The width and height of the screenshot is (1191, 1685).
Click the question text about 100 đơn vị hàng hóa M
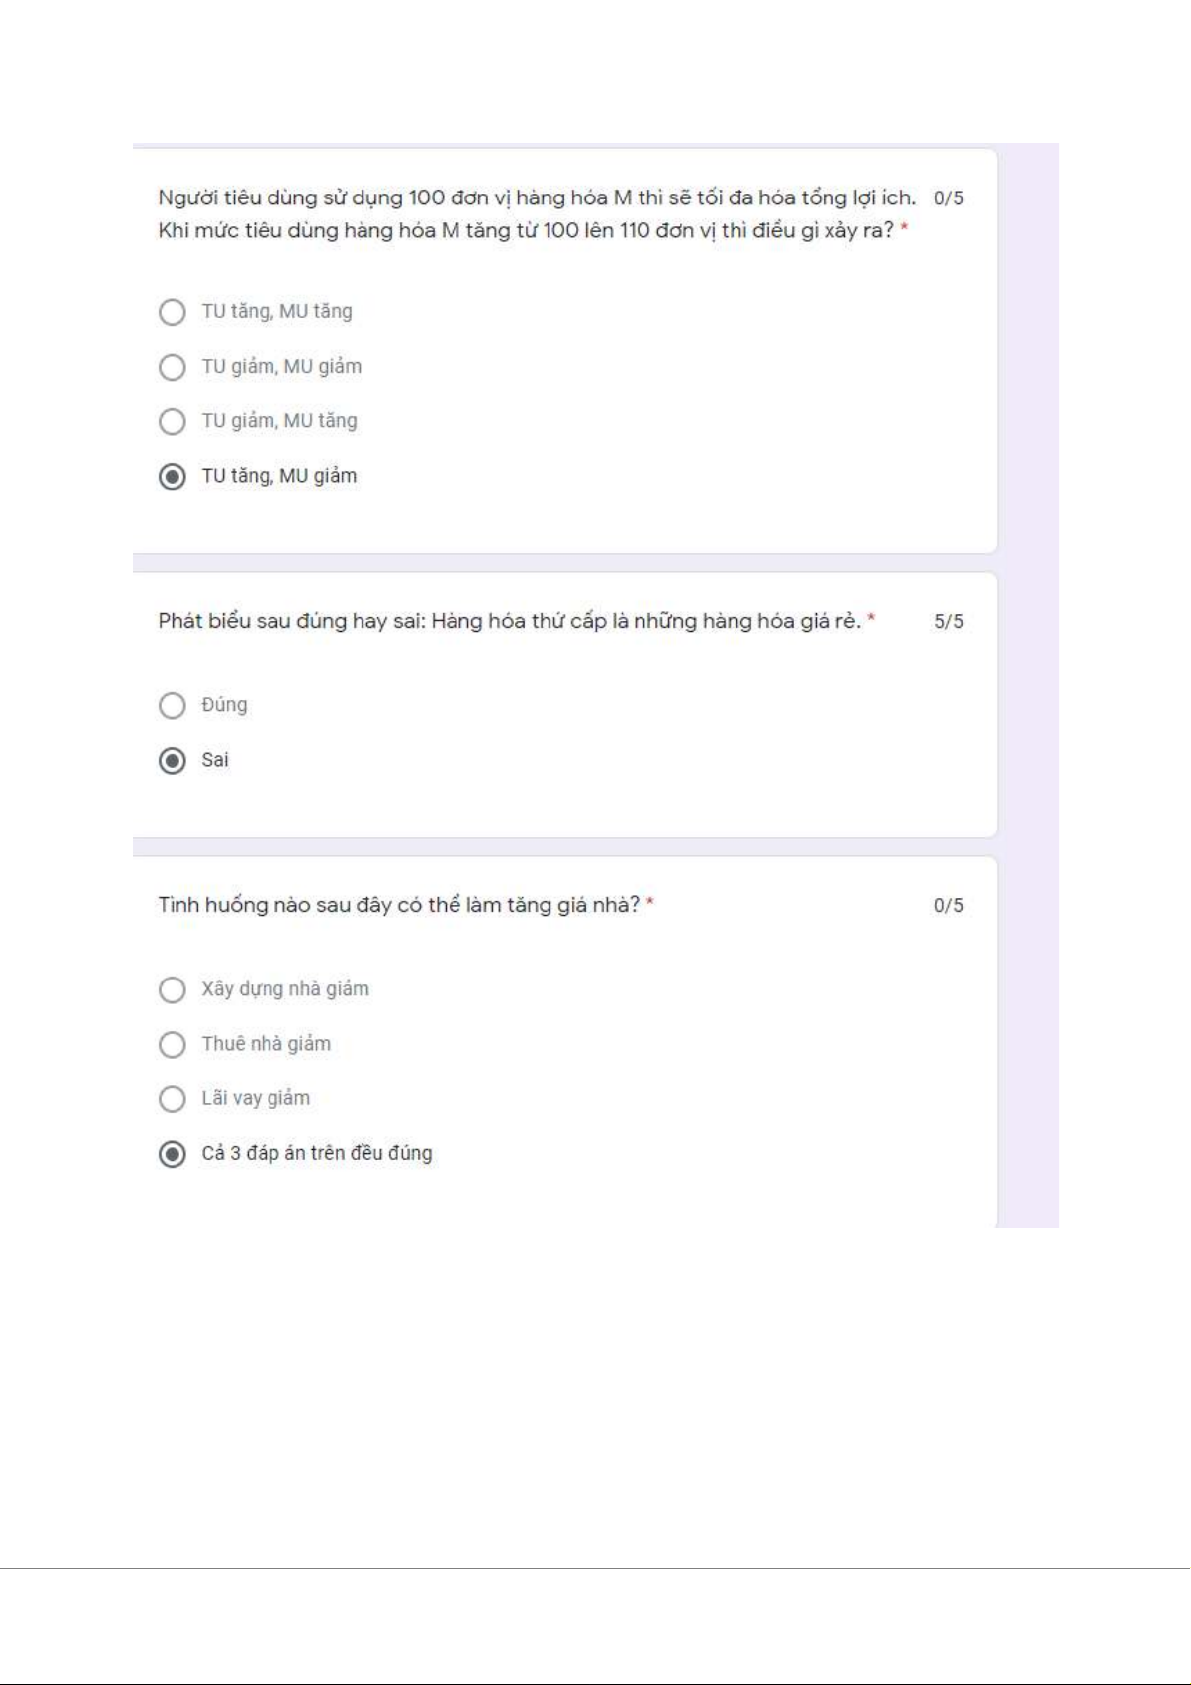pyautogui.click(x=536, y=214)
